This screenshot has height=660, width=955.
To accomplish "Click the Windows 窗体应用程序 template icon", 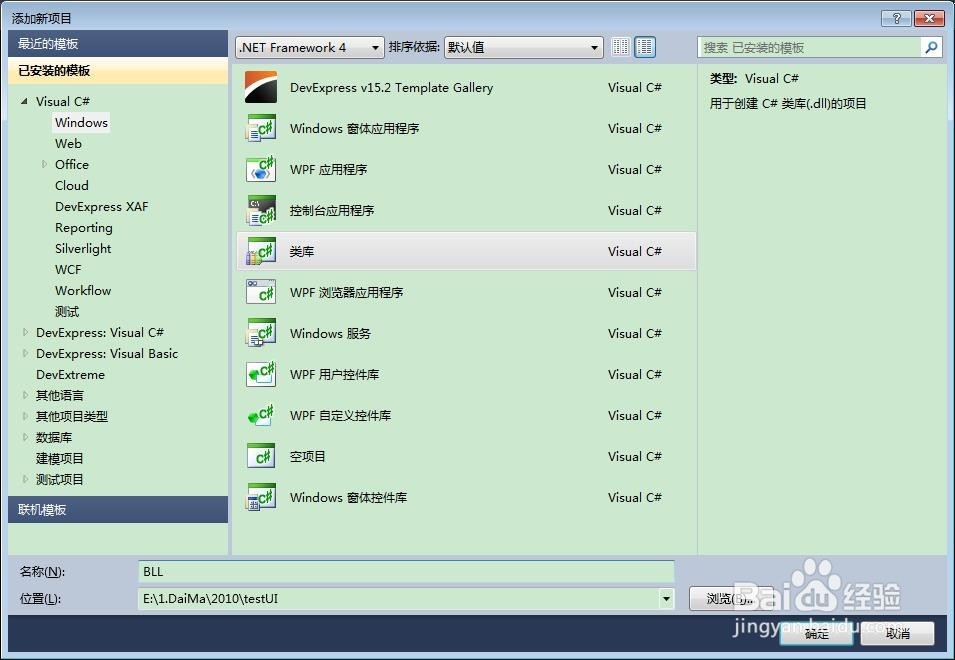I will tap(261, 128).
